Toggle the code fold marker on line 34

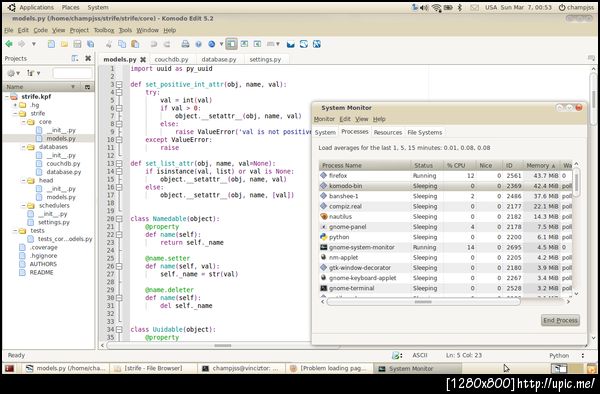(119, 329)
